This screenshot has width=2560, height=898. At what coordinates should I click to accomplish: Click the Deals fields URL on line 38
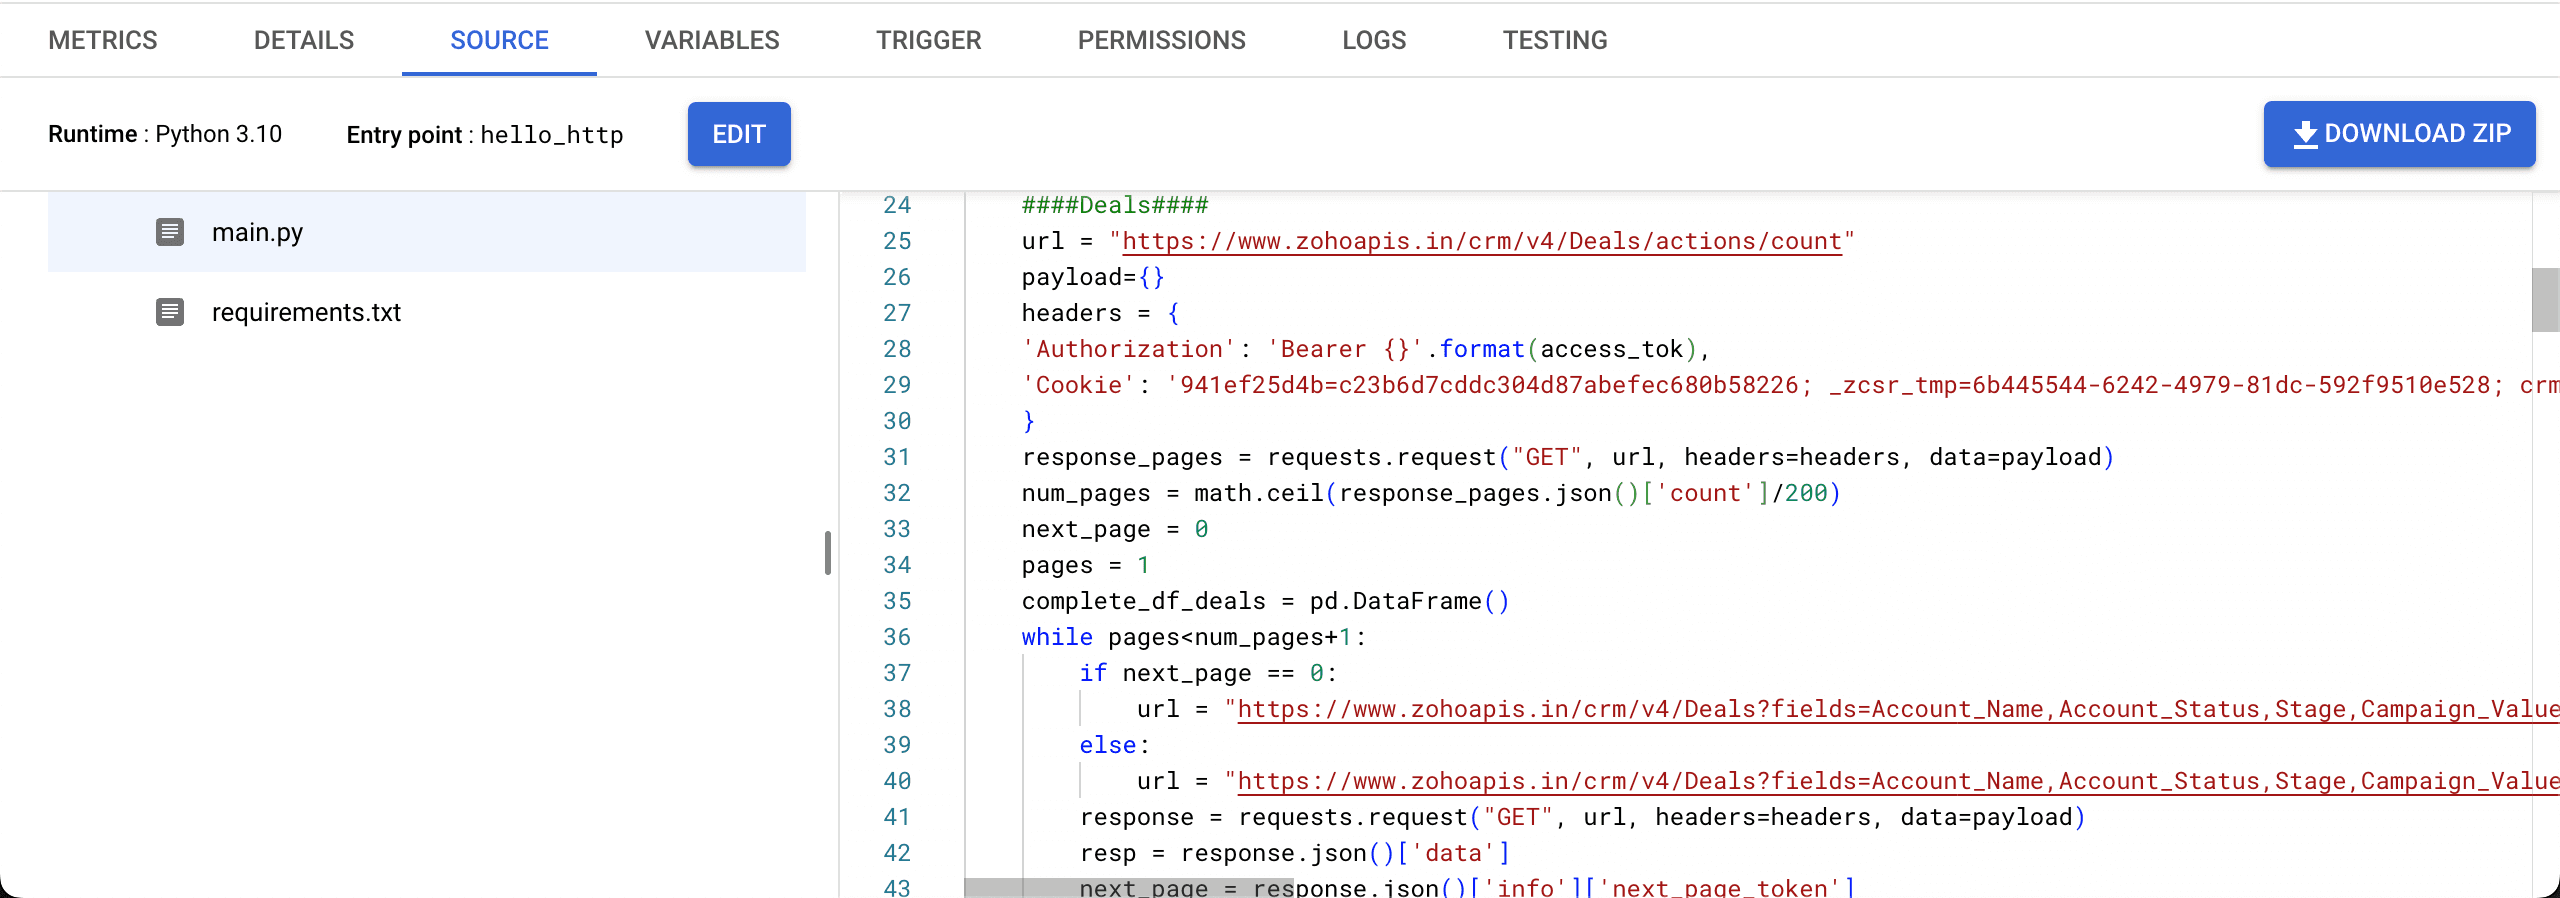(1898, 709)
